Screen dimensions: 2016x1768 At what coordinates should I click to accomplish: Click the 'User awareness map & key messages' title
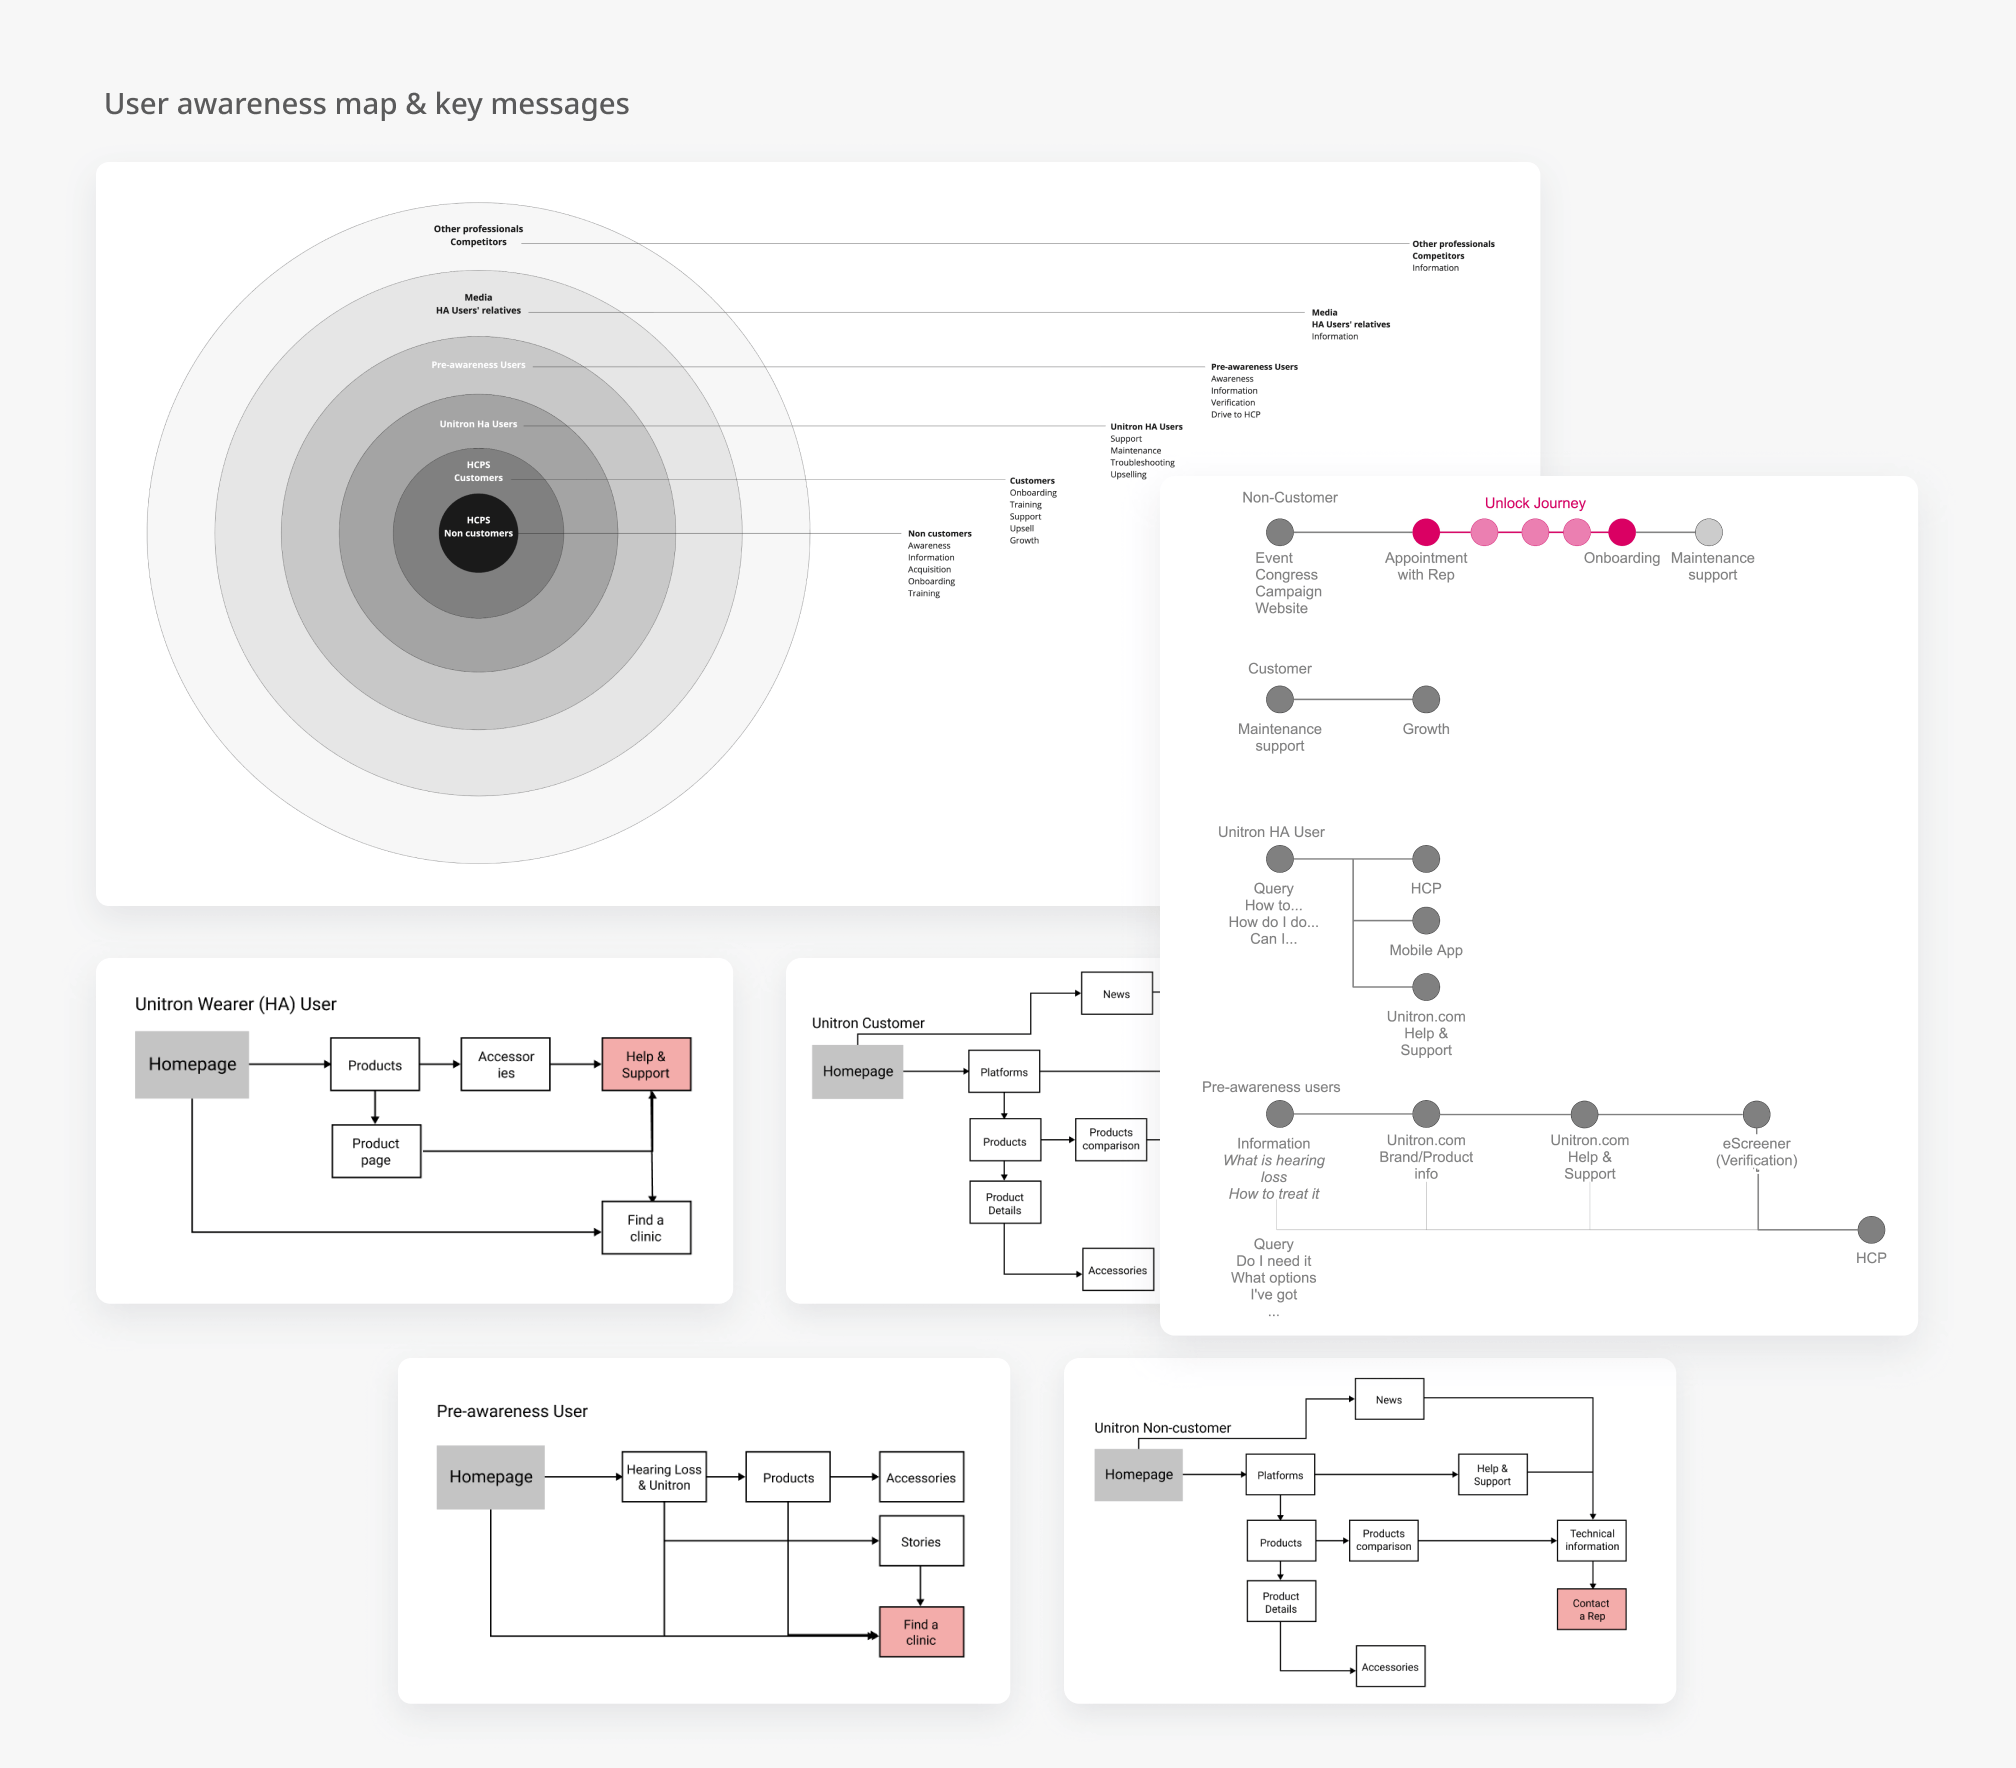[366, 104]
